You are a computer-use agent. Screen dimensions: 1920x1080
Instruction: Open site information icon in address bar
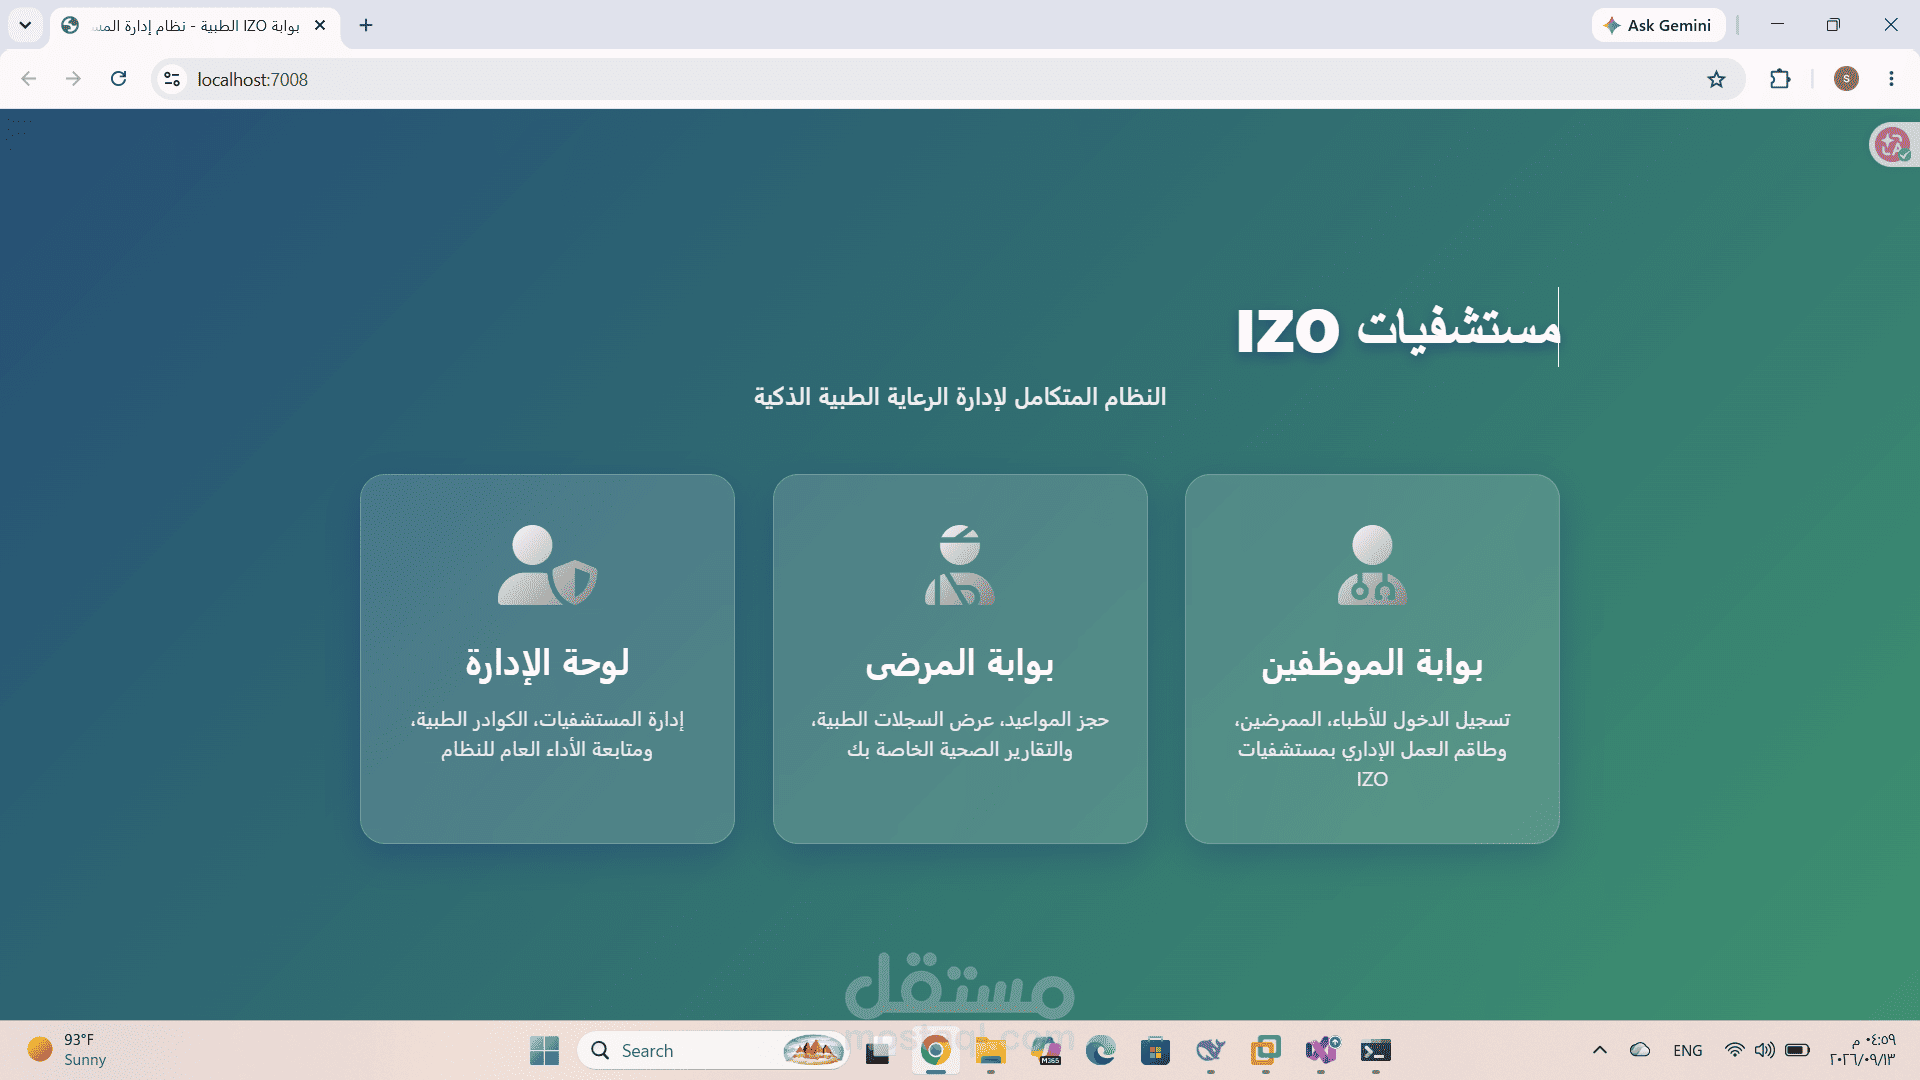coord(172,79)
